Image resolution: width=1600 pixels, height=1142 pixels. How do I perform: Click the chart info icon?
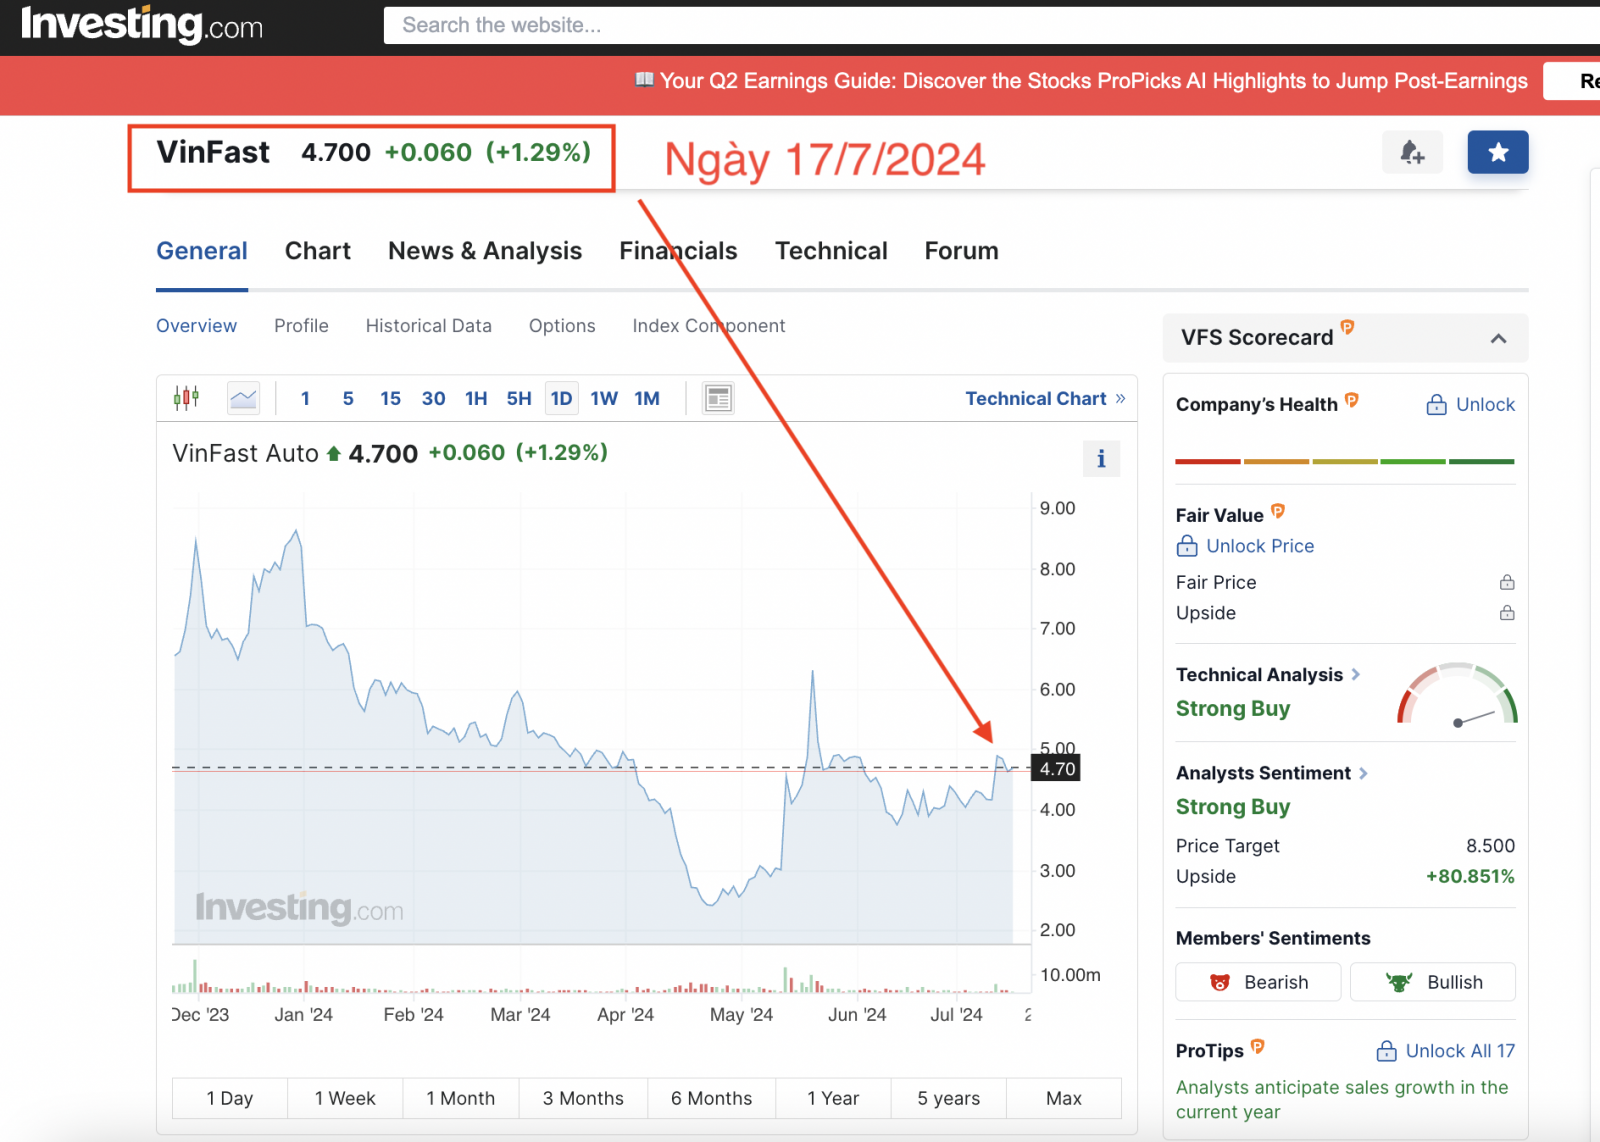tap(1101, 458)
